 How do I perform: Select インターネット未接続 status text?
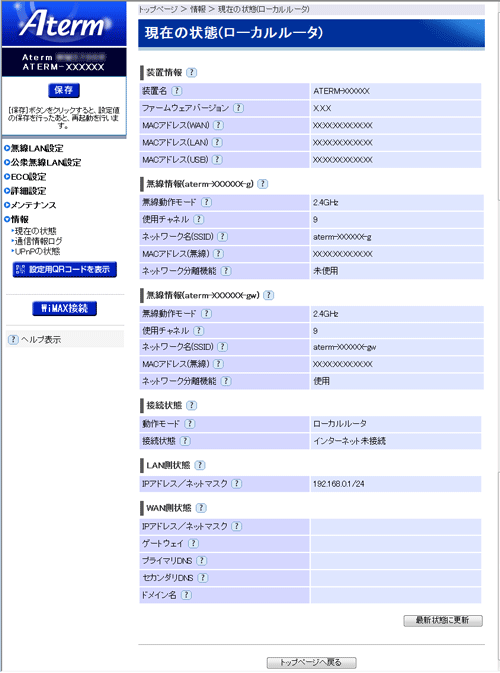click(349, 441)
